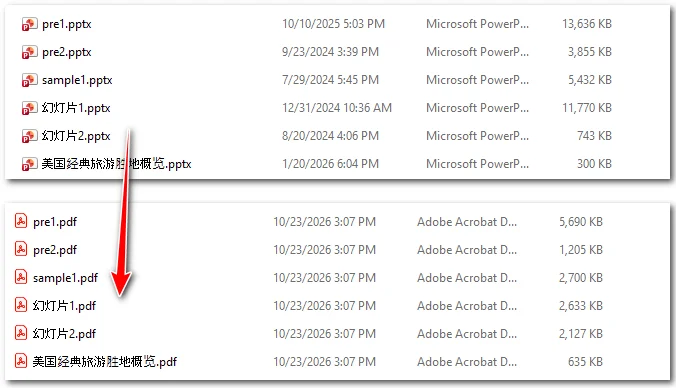Viewport: 676px width, 388px height.
Task: Click the PDF icon of pre2.pdf
Action: click(x=21, y=249)
